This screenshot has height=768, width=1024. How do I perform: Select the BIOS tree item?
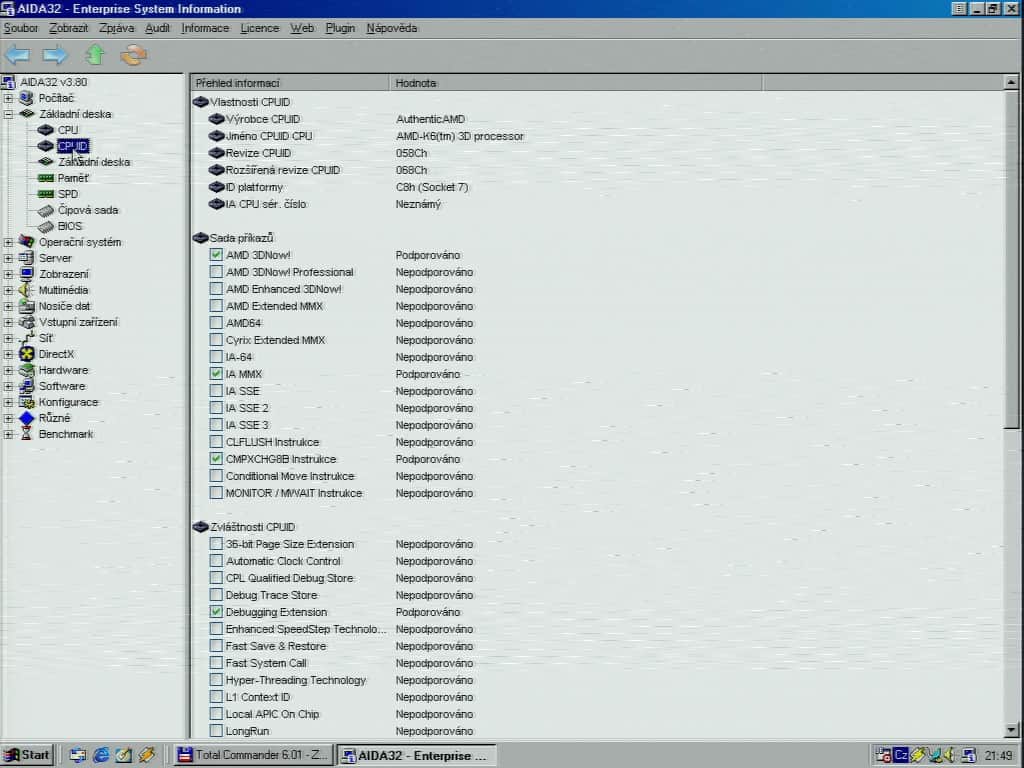tap(70, 226)
